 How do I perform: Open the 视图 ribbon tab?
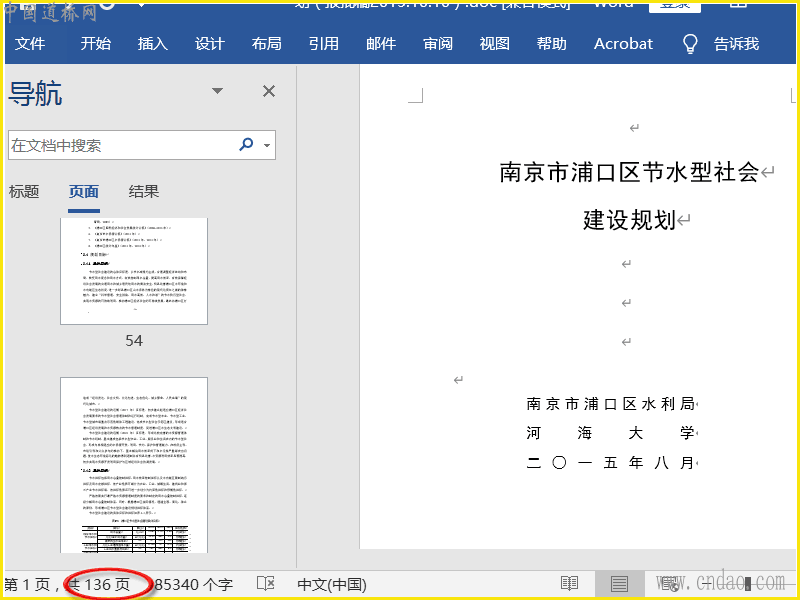coord(495,44)
